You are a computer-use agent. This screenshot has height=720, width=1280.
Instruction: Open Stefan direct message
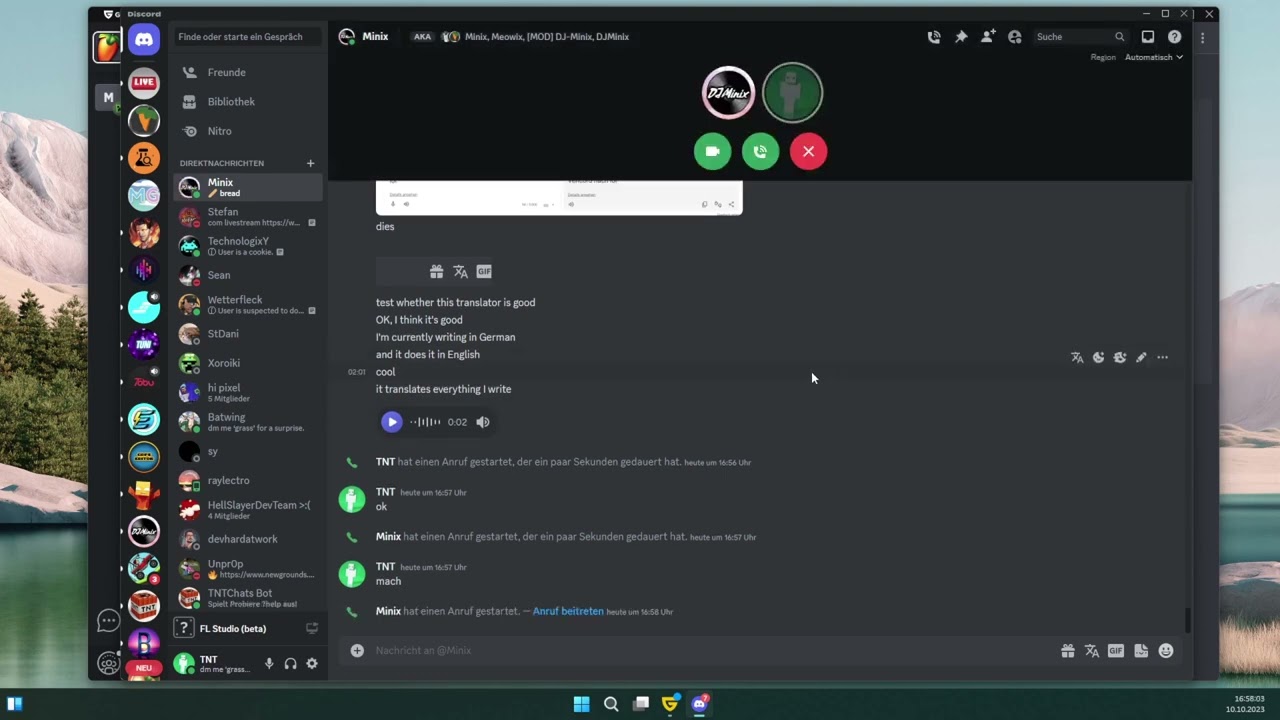[248, 217]
